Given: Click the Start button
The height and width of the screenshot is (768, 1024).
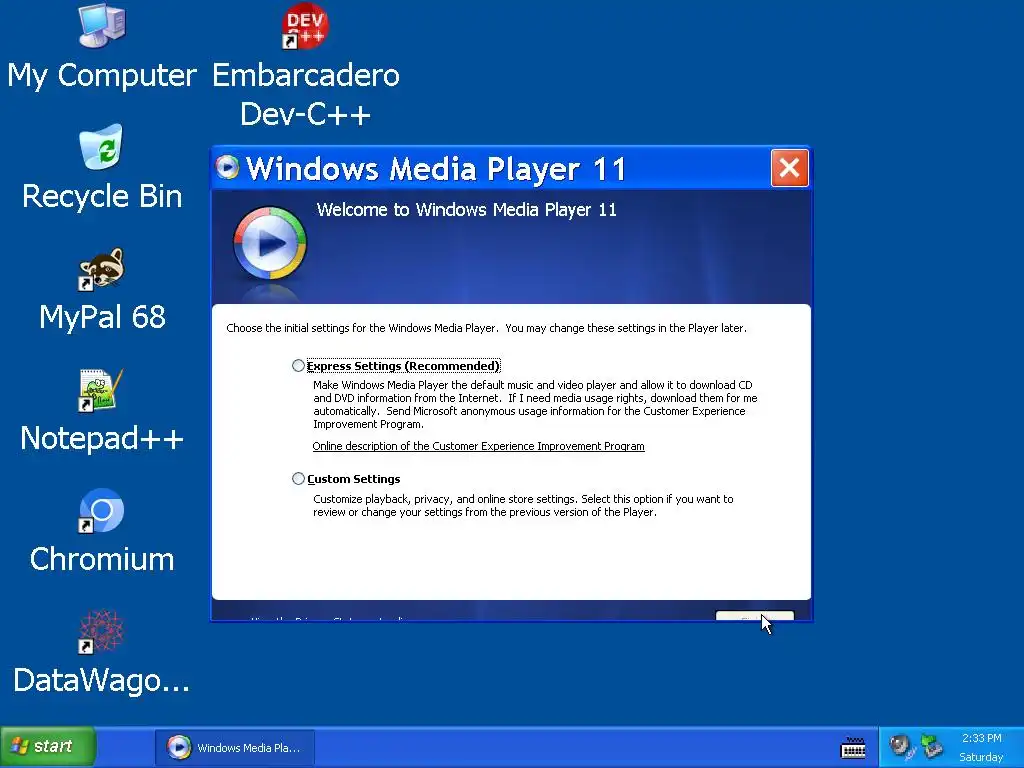Looking at the screenshot, I should pyautogui.click(x=48, y=746).
